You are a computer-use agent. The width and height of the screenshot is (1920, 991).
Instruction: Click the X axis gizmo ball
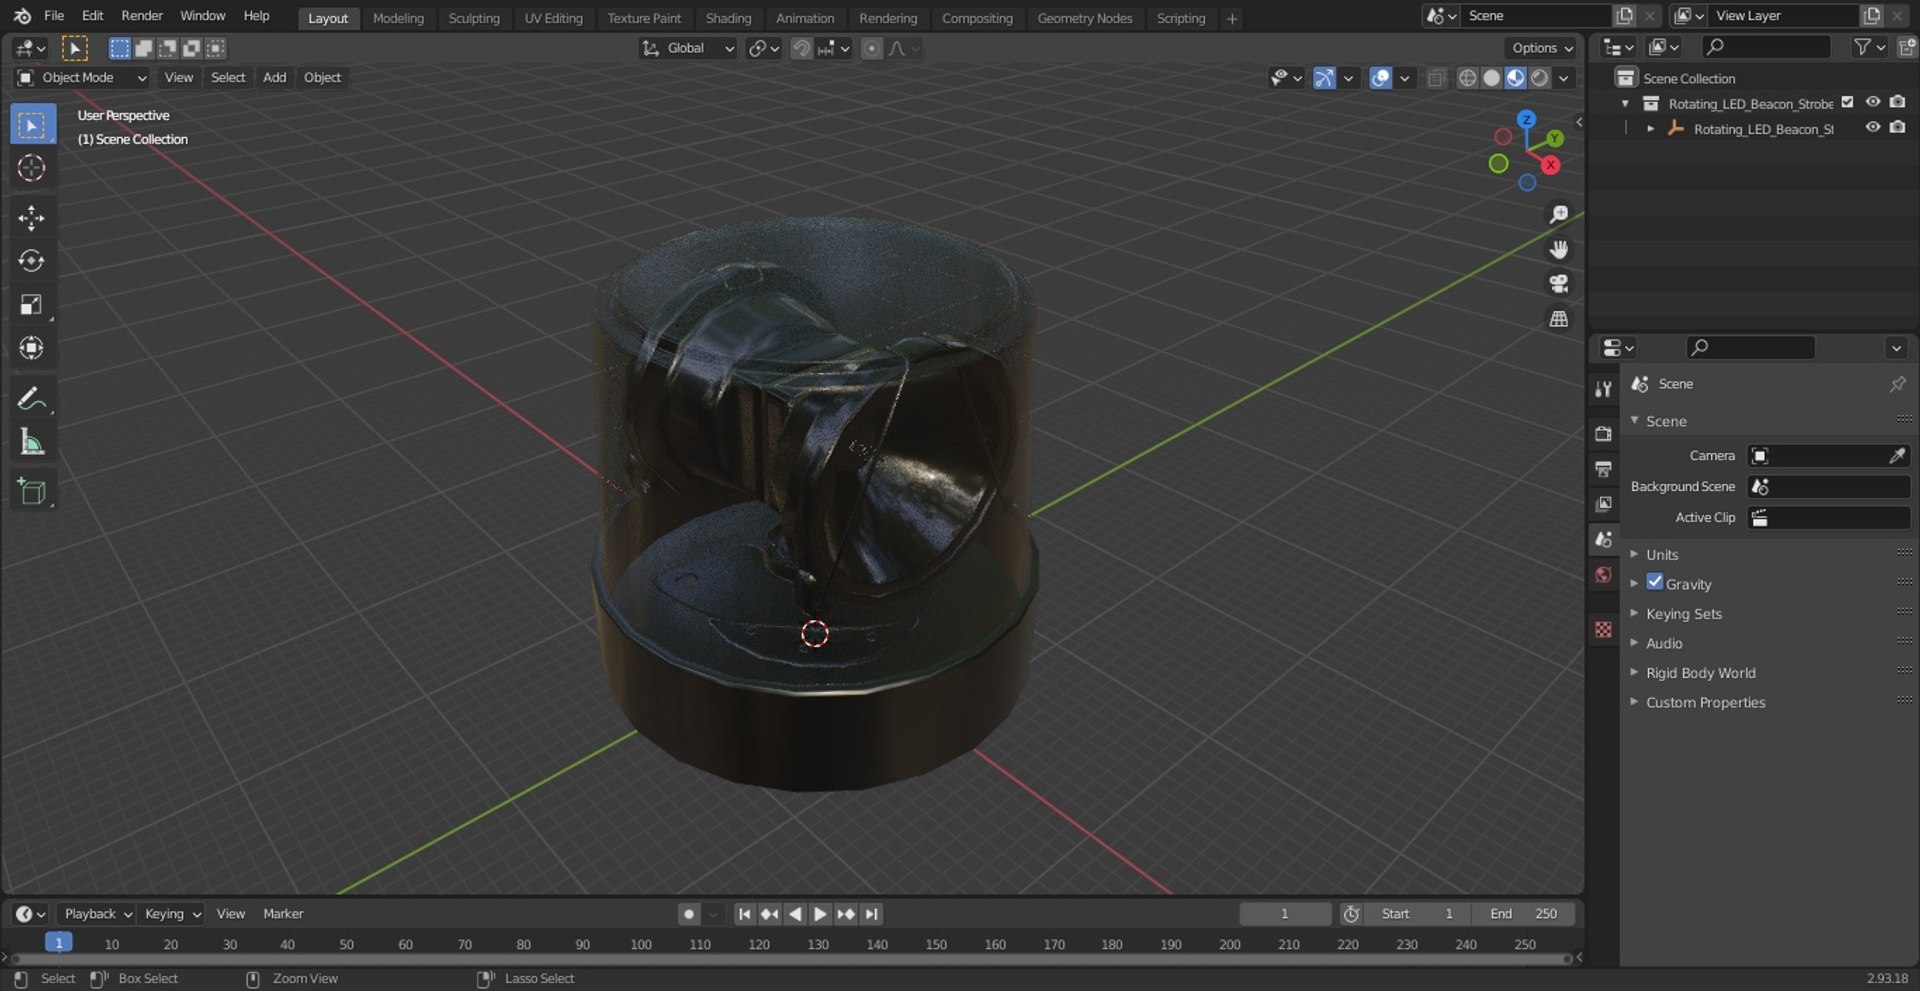[1551, 165]
